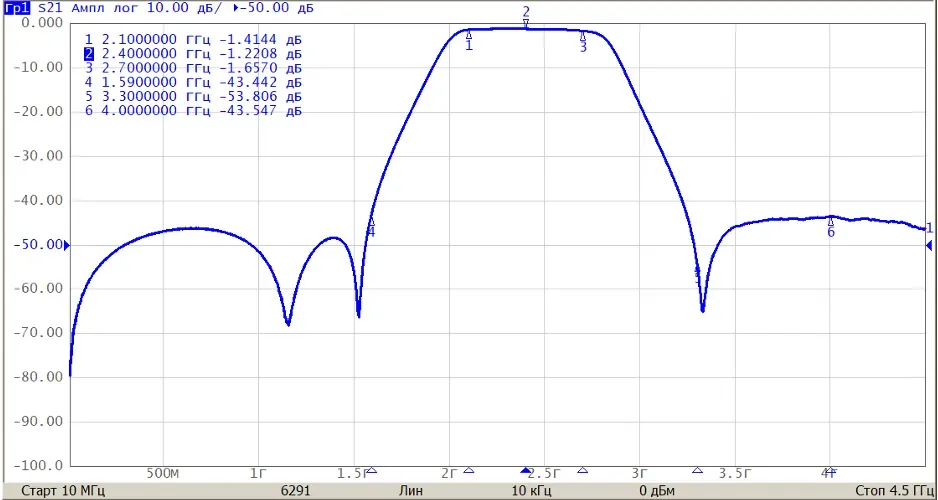Click active marker 2 at the passband peak
938x500 pixels.
pos(526,23)
